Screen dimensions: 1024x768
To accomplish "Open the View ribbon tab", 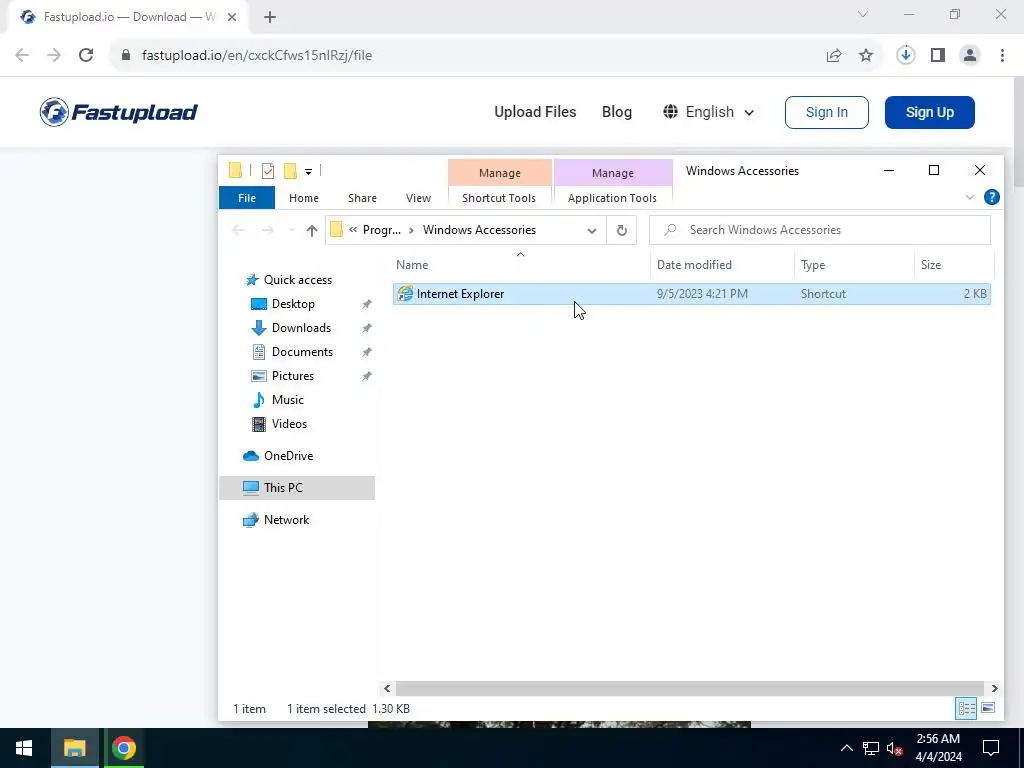I will coord(418,198).
